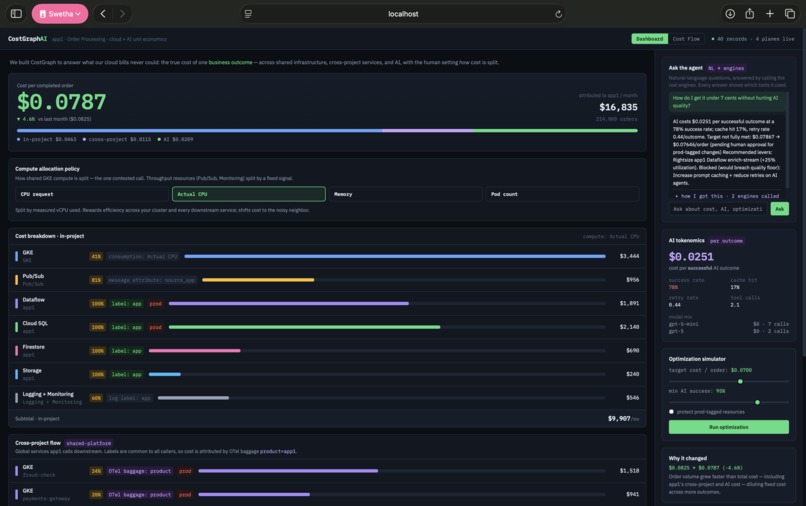Screen dimensions: 806x506
Task: Click the Pub/Sub cost row name
Action: (33, 276)
